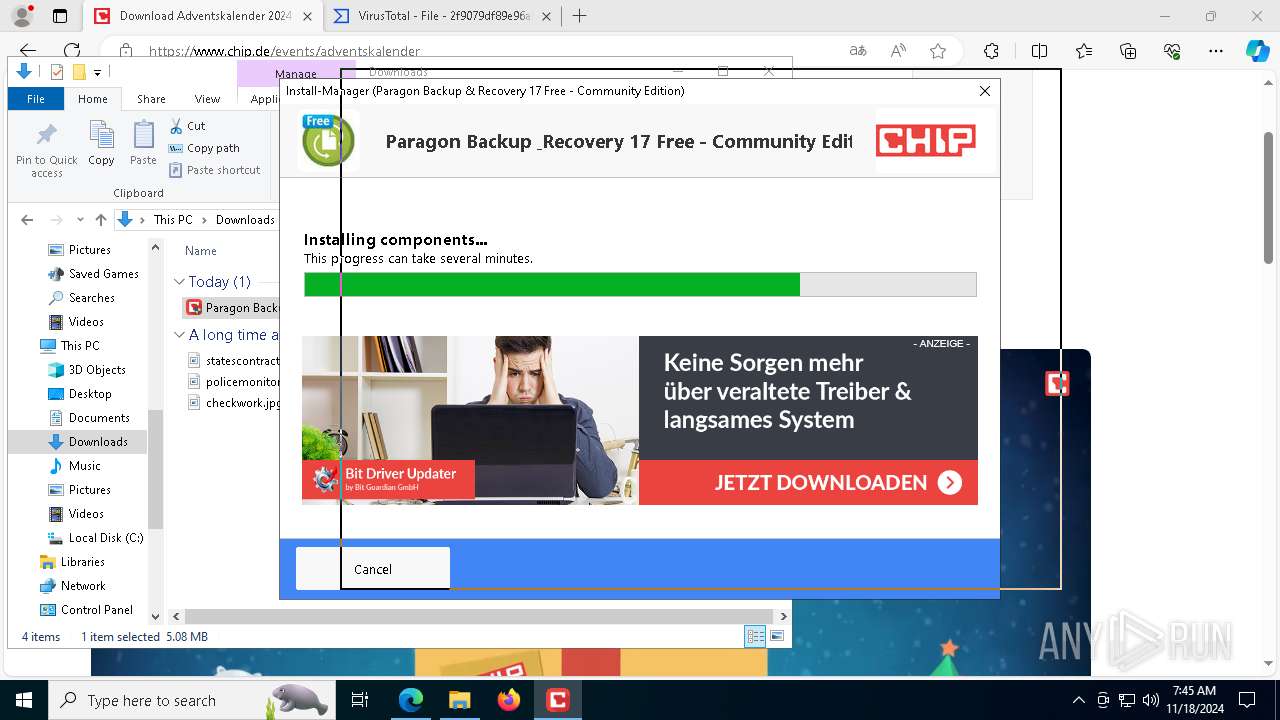Open the File menu in File Explorer

click(x=36, y=99)
